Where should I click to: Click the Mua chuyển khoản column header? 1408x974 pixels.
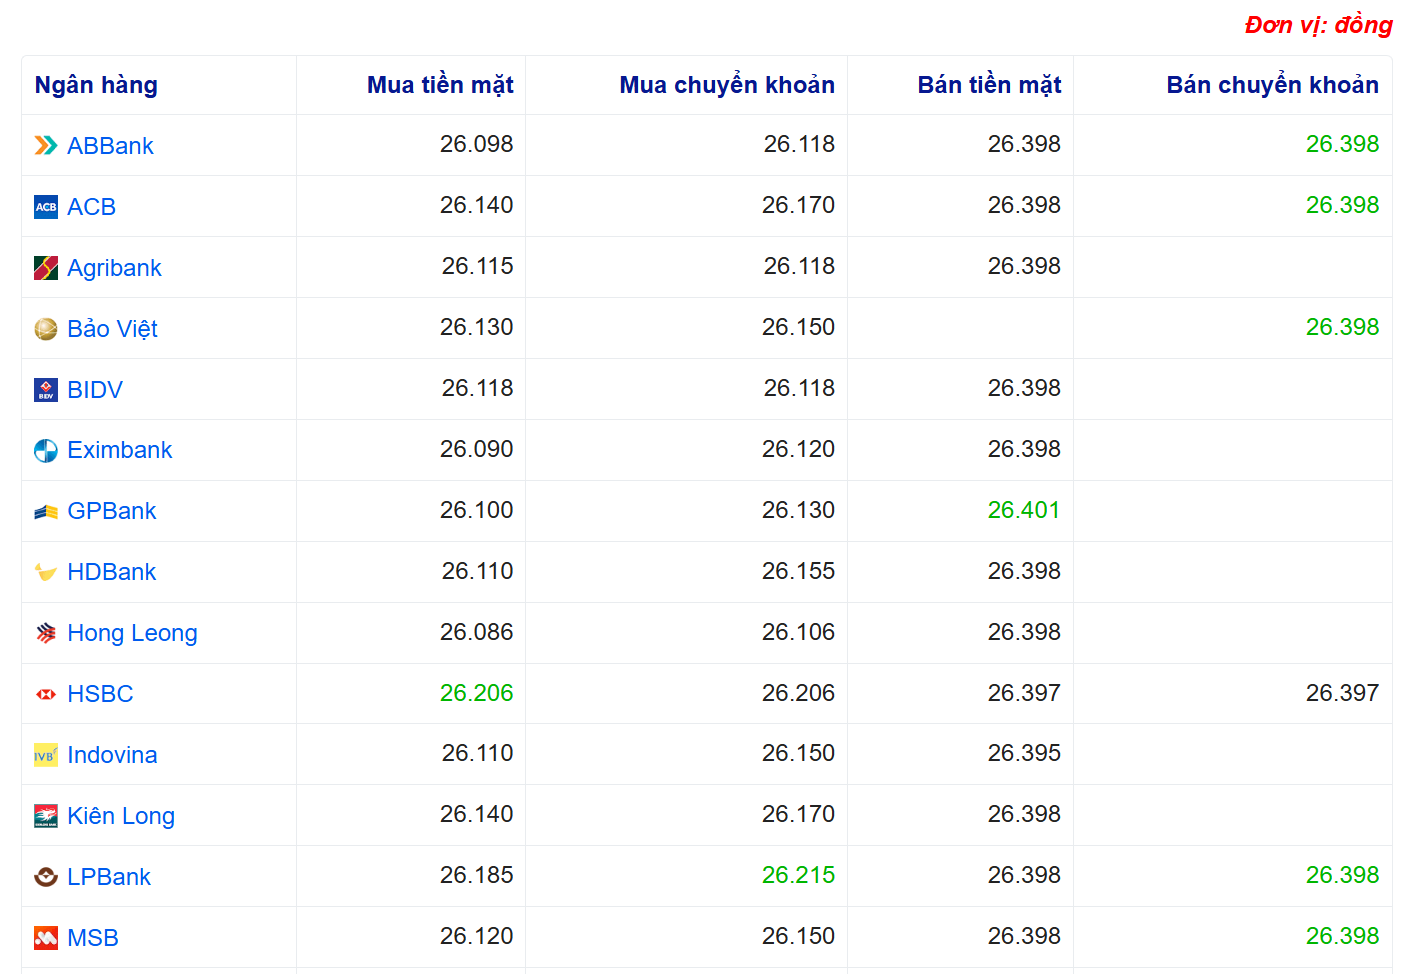pyautogui.click(x=726, y=85)
